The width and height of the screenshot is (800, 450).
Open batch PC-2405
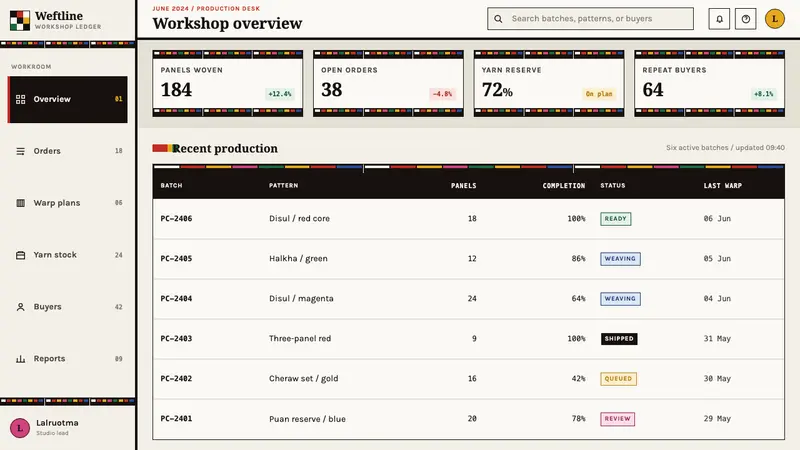click(x=177, y=259)
